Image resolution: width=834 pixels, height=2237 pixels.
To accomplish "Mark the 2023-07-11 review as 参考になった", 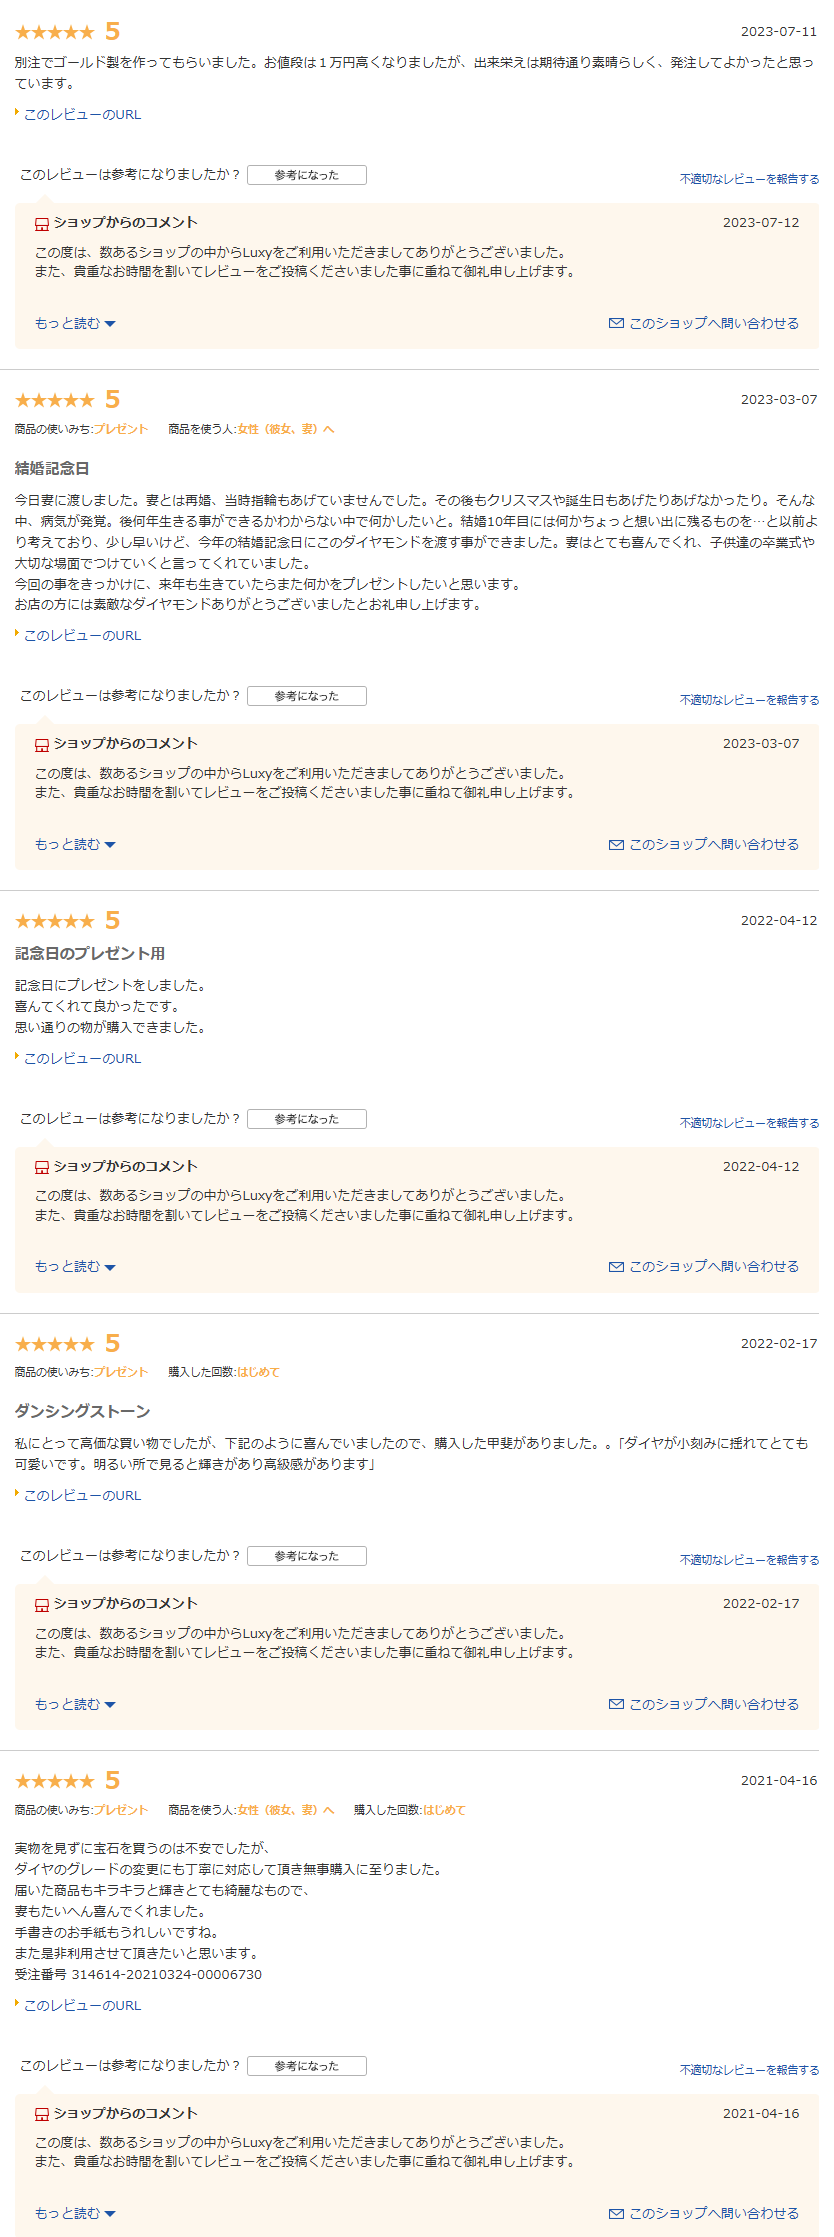I will coord(307,175).
